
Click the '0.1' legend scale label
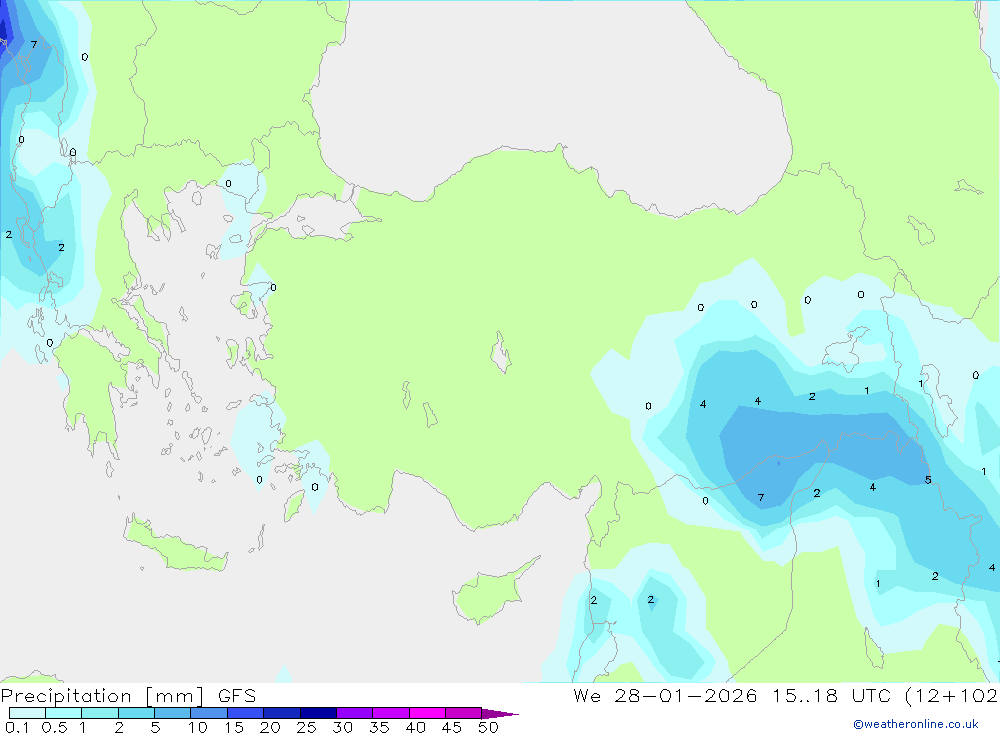coord(17,727)
